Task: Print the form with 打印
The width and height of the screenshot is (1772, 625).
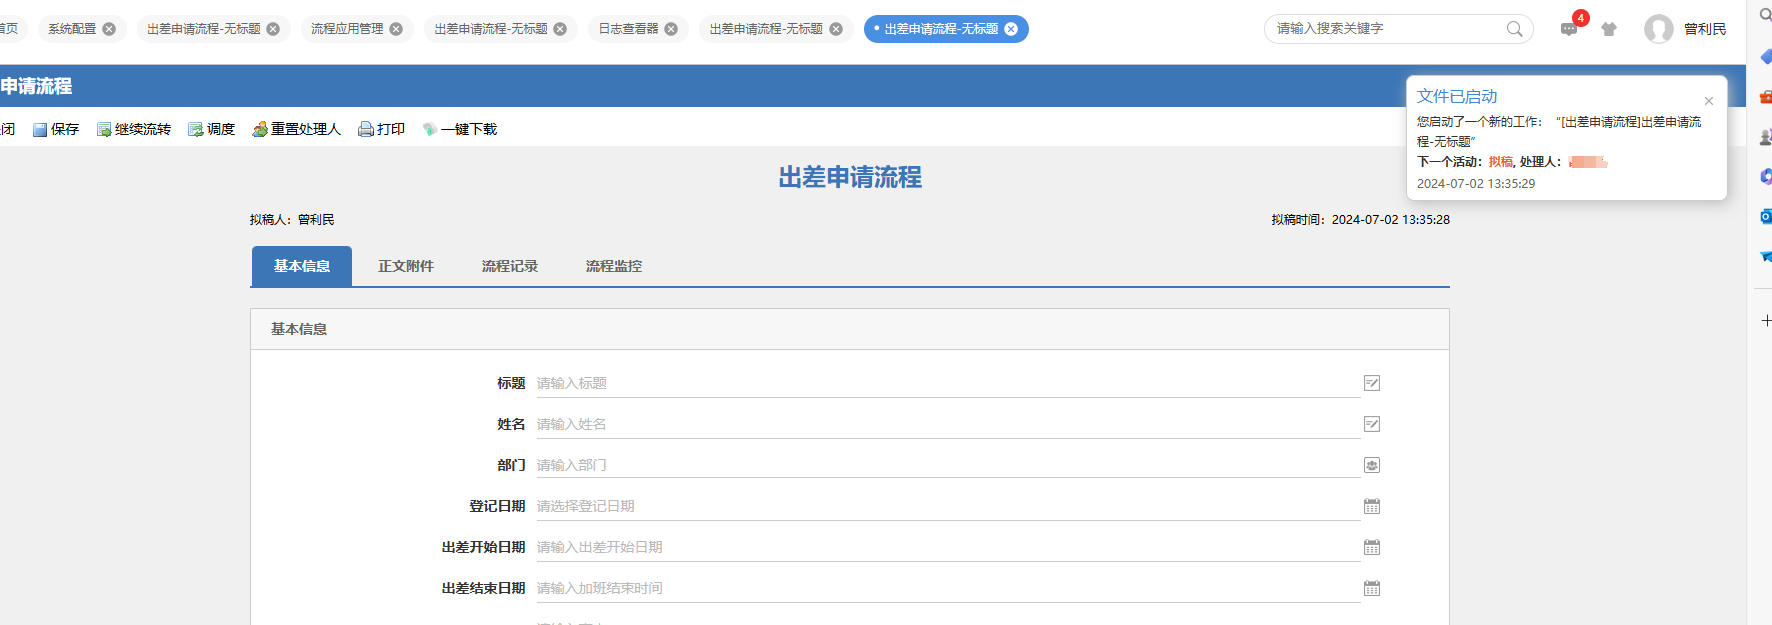Action: (x=382, y=129)
